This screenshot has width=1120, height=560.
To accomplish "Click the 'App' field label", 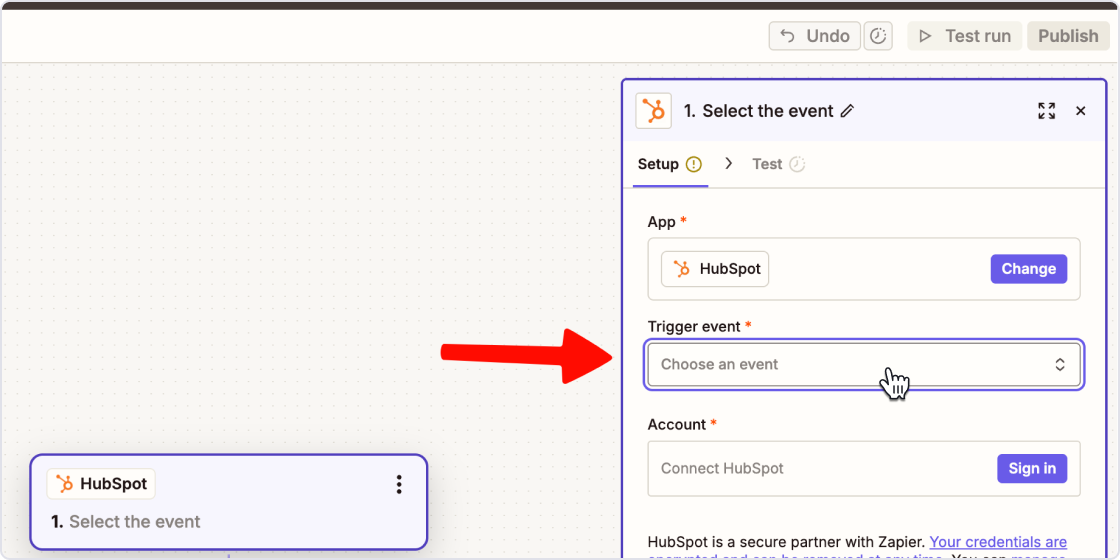I will (x=661, y=222).
